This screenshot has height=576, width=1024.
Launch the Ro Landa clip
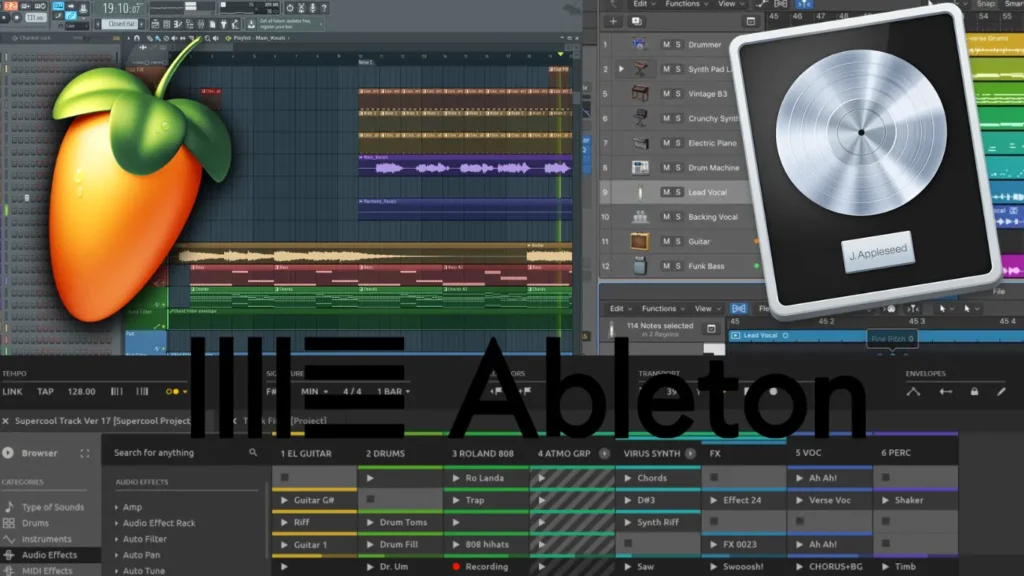click(456, 478)
